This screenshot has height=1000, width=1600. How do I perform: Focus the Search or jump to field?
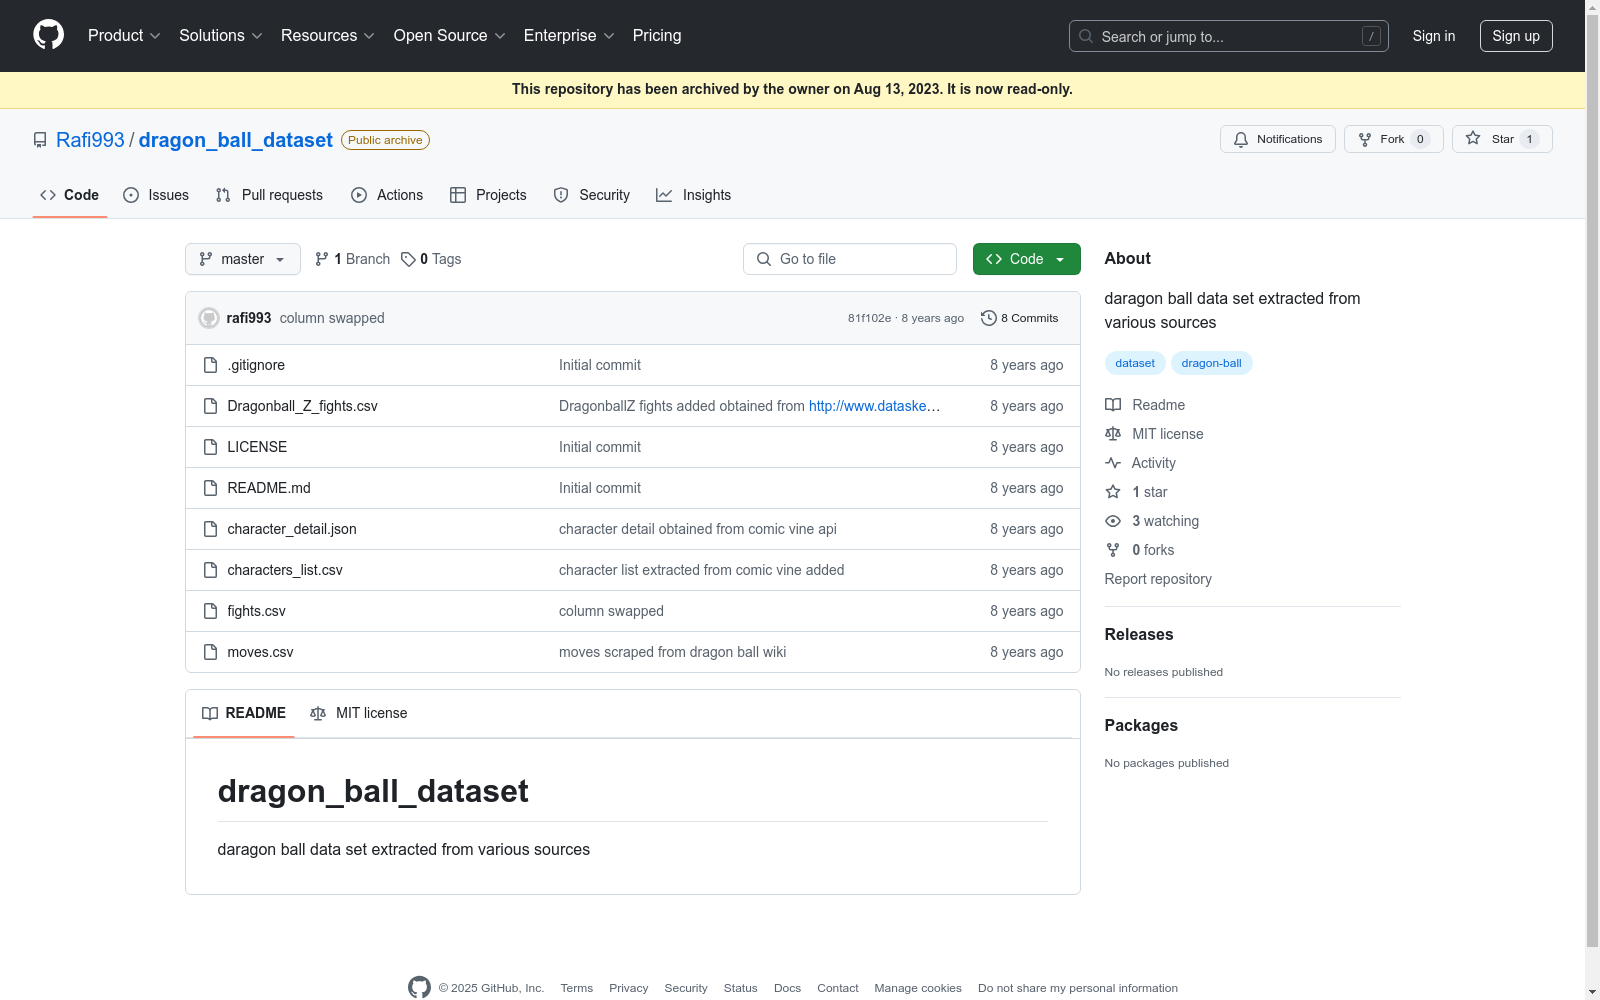click(x=1229, y=36)
